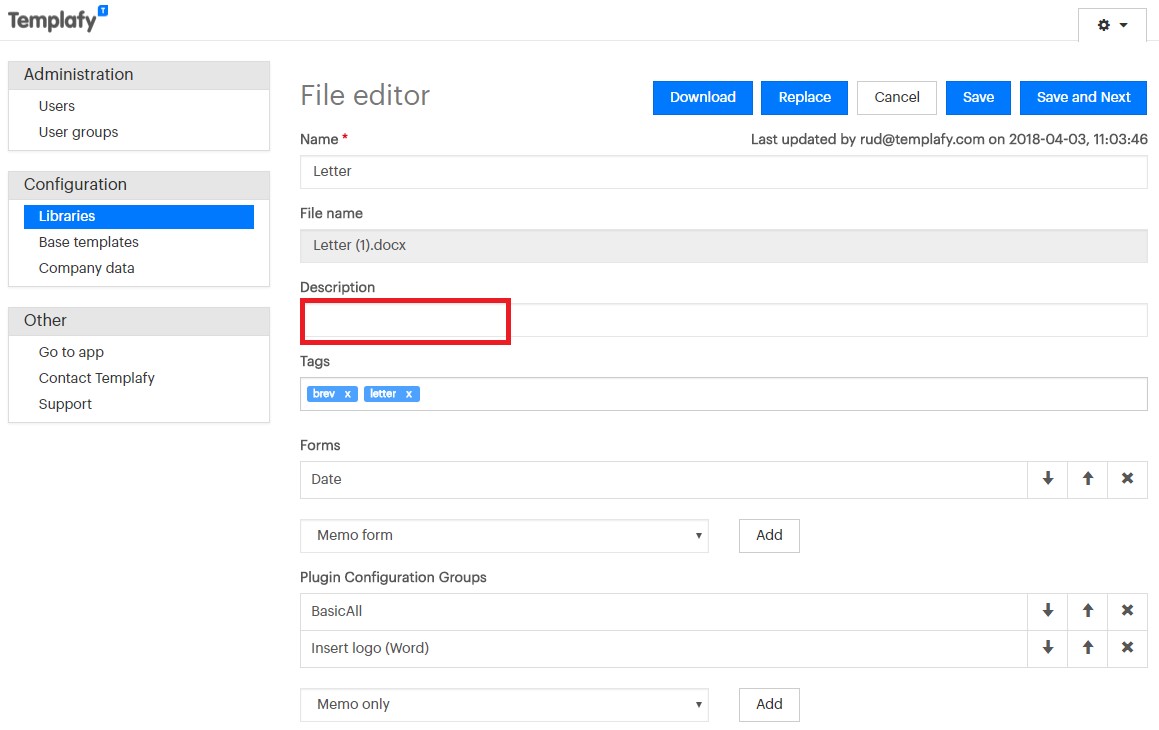
Task: Click the Other section header
Action: pyautogui.click(x=139, y=321)
